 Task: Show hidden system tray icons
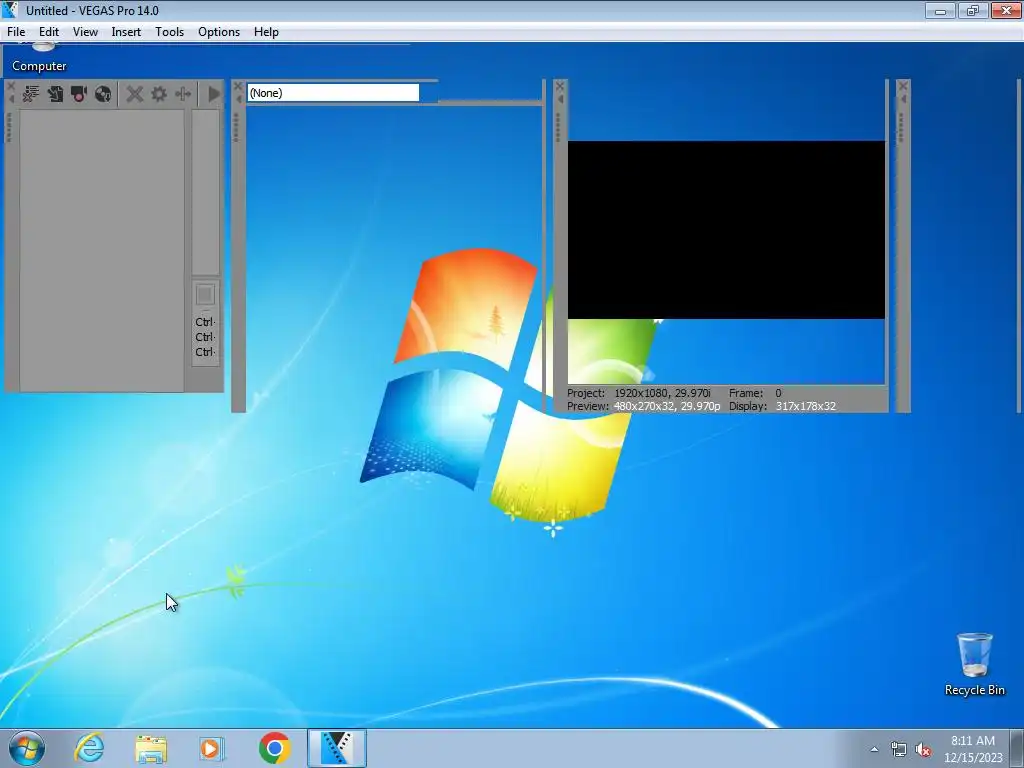(874, 749)
